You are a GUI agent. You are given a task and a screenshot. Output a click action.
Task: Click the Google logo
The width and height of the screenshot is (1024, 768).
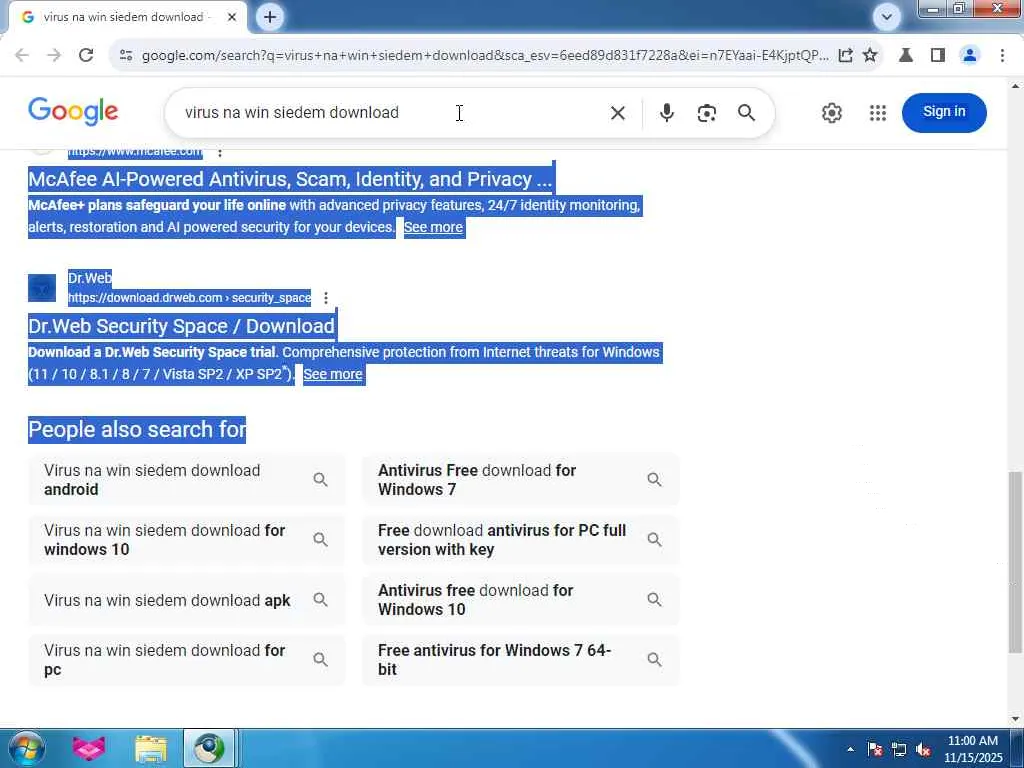point(73,112)
